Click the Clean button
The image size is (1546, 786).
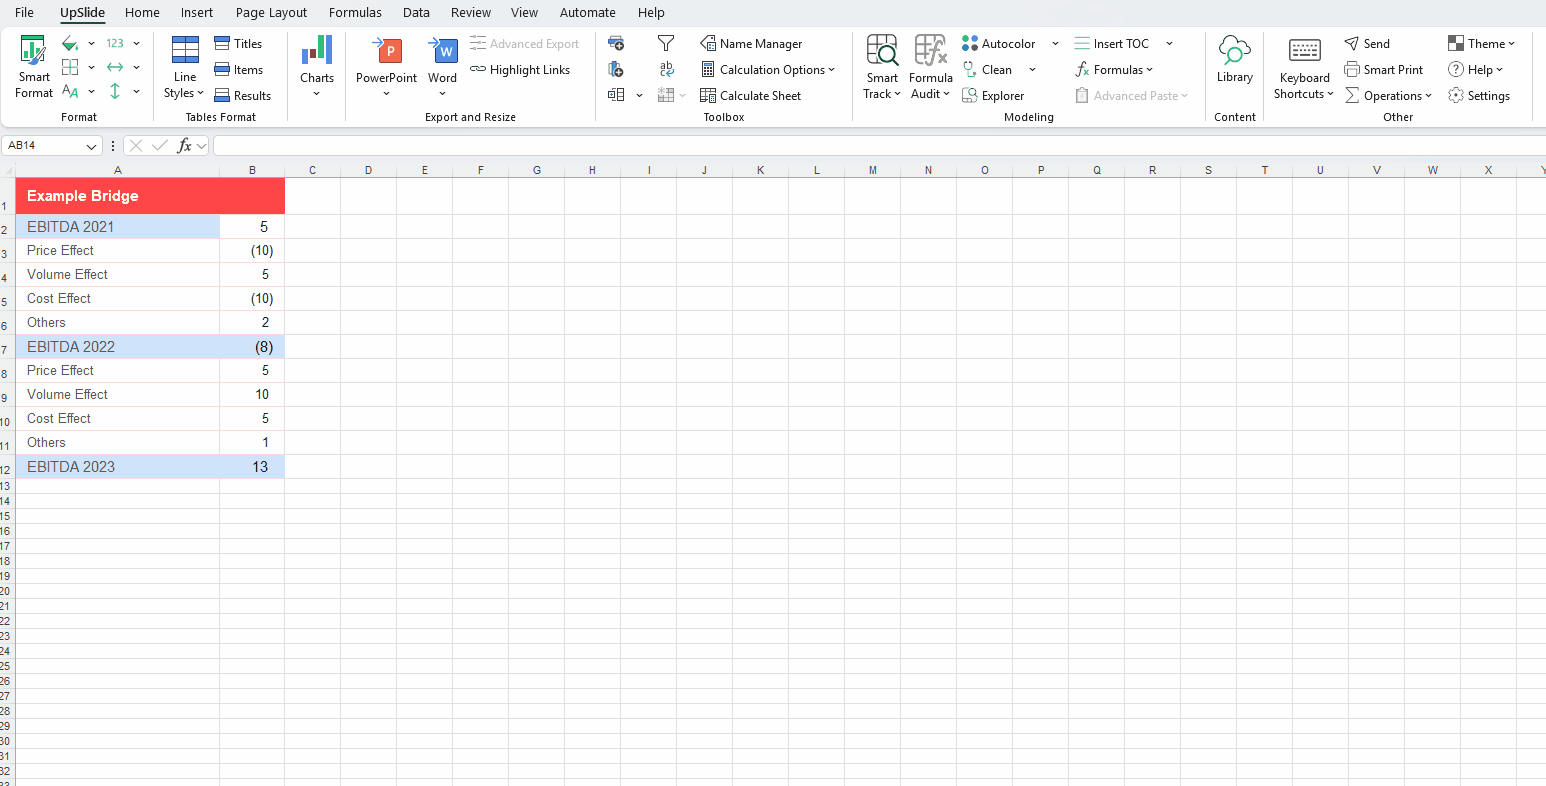click(x=987, y=70)
